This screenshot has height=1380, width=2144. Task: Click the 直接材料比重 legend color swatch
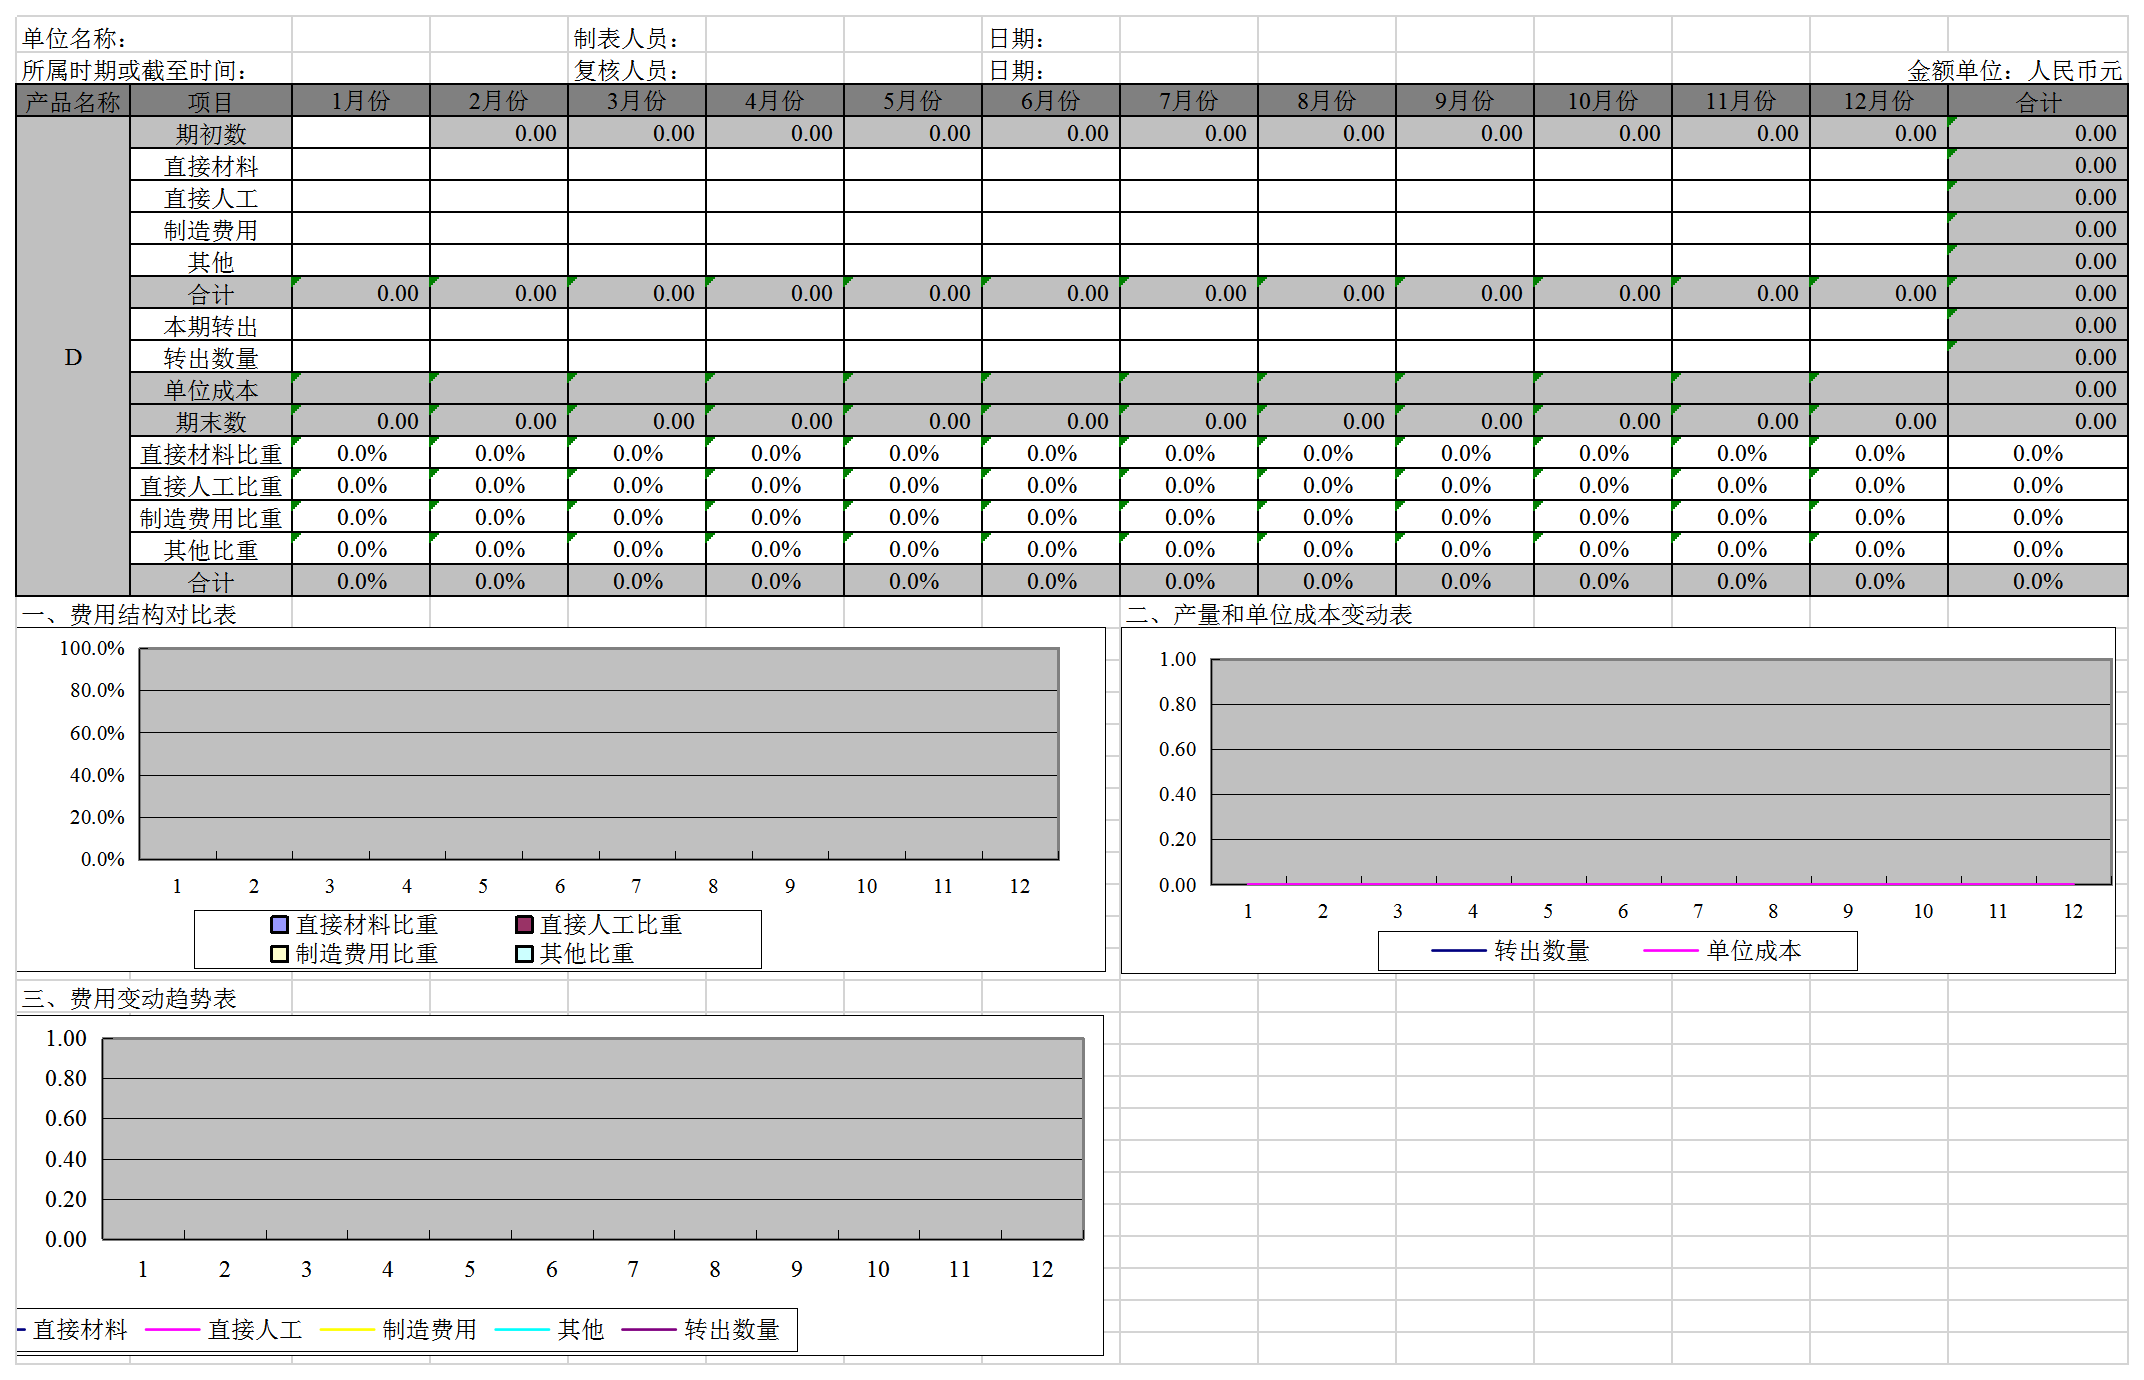pos(280,925)
